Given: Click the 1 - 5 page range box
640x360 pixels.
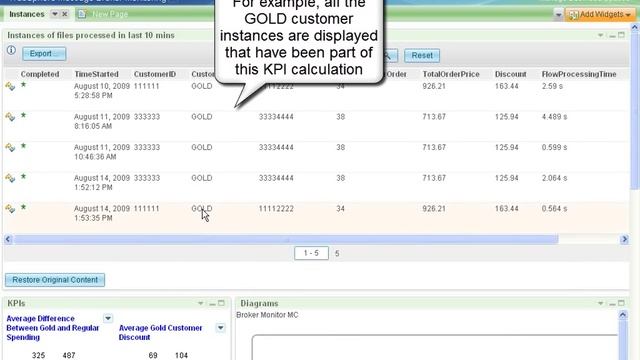Looking at the screenshot, I should click(311, 253).
